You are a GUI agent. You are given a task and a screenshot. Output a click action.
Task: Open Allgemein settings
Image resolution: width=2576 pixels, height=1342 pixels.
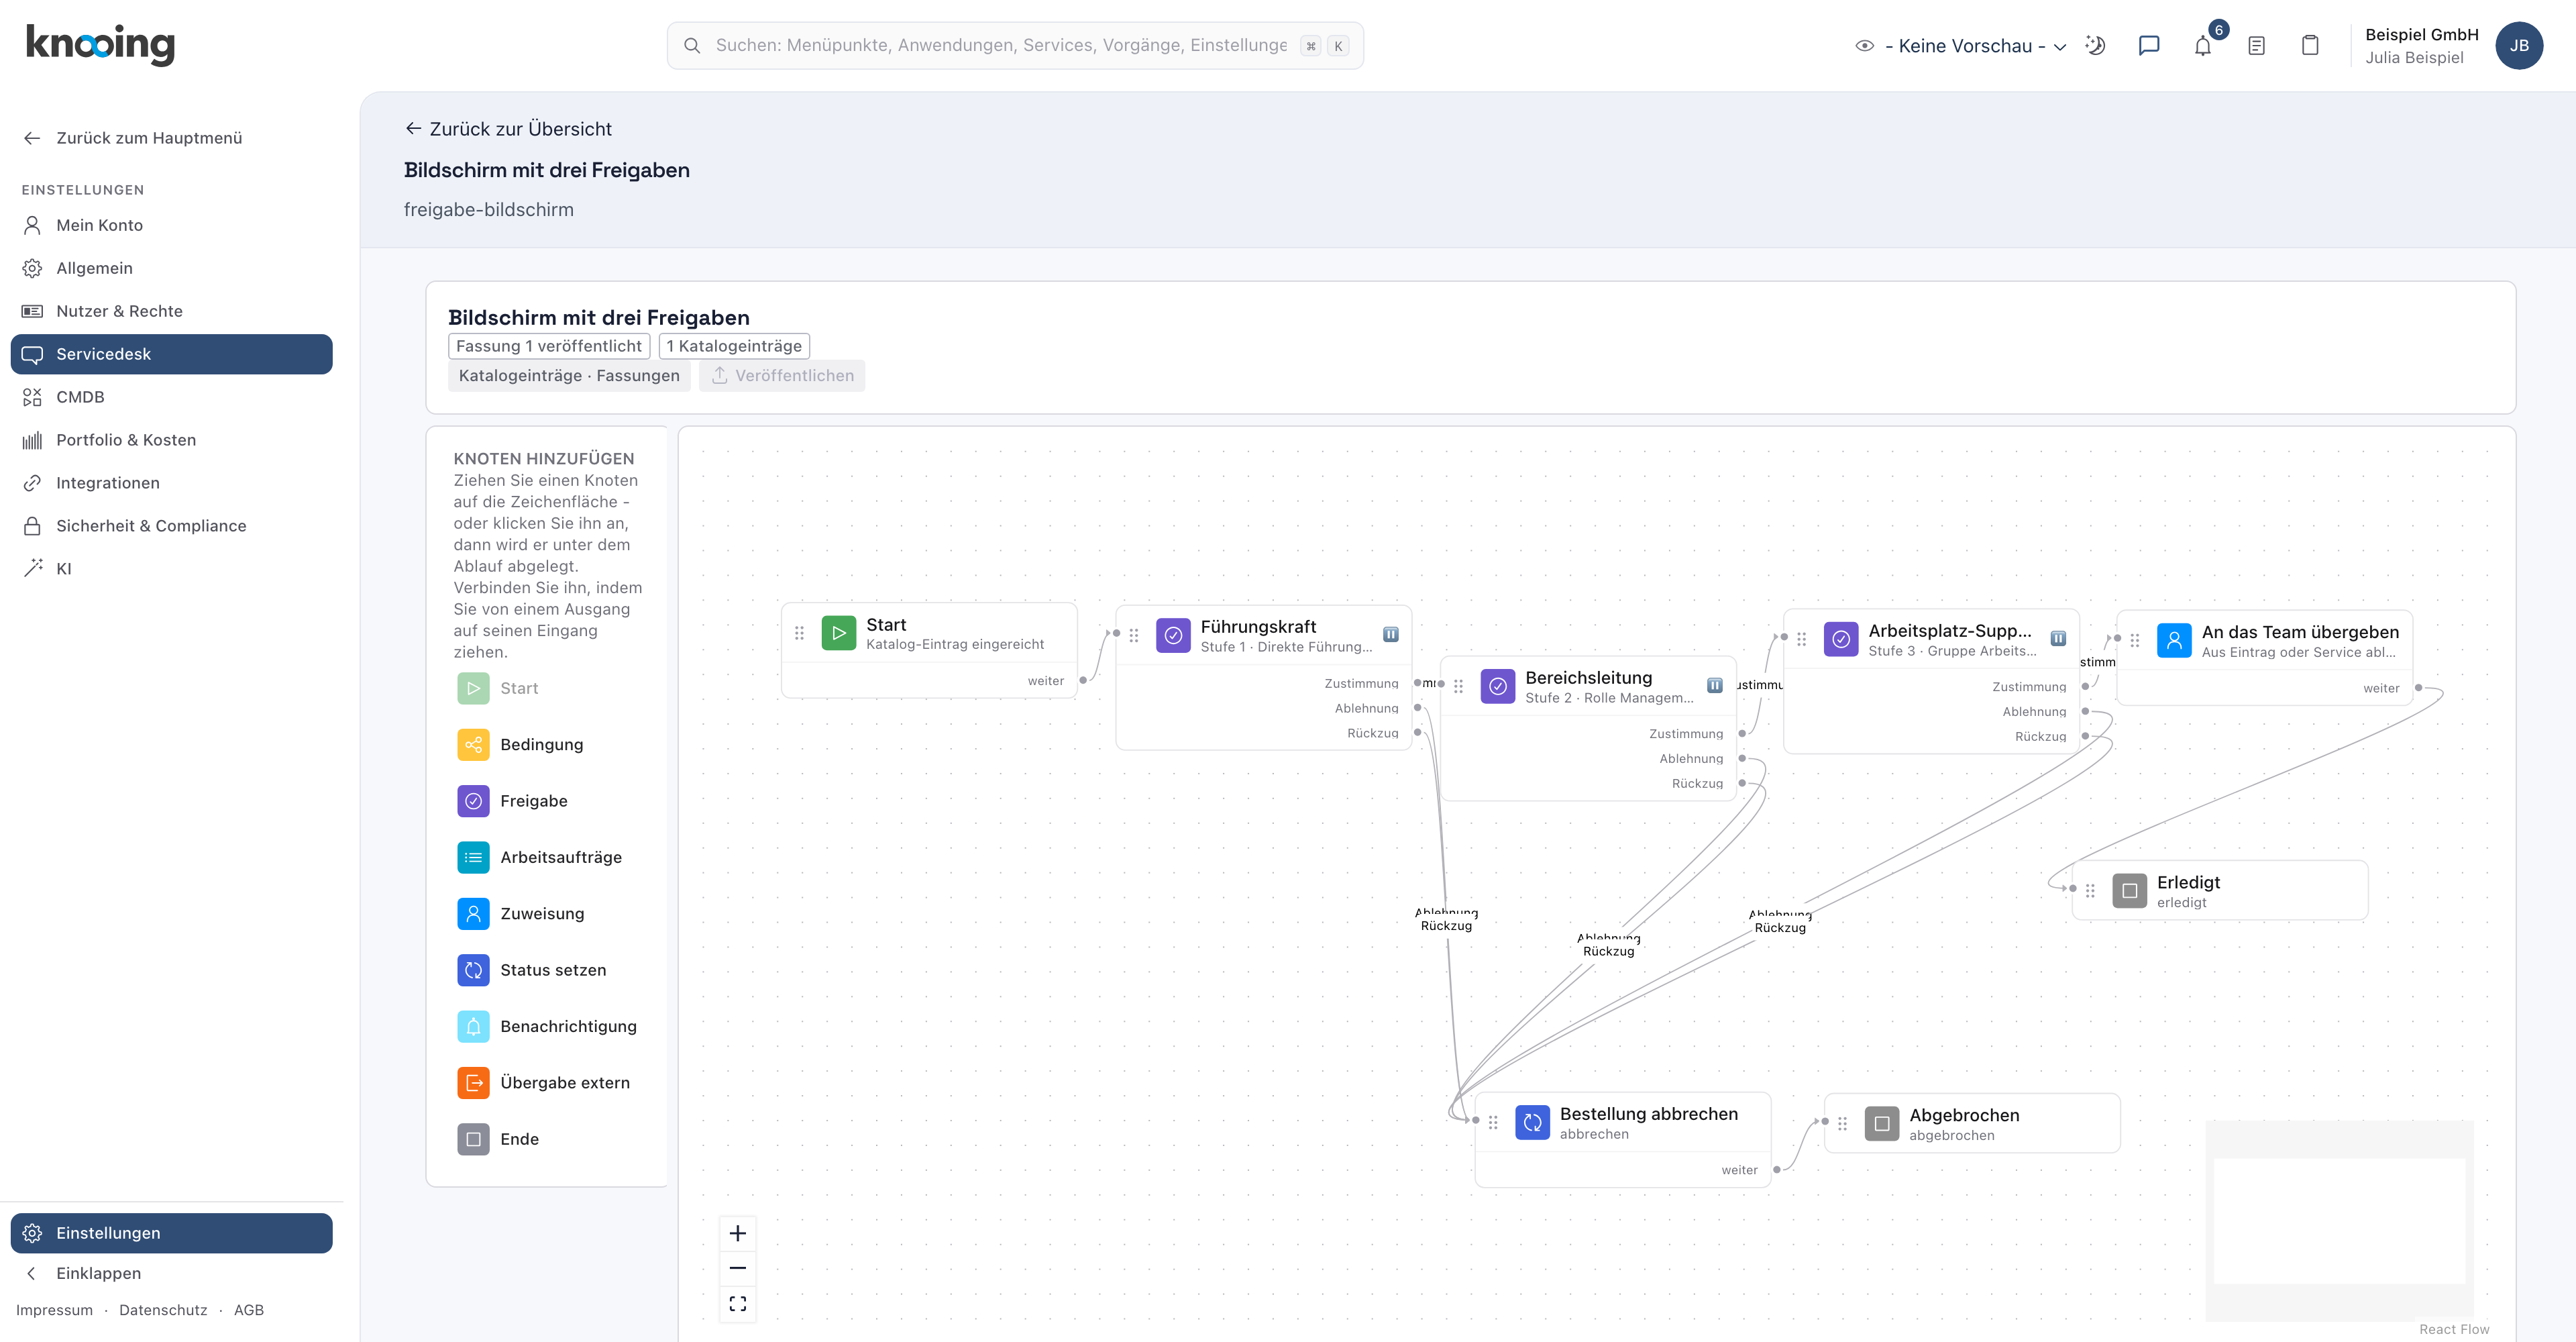[172, 268]
